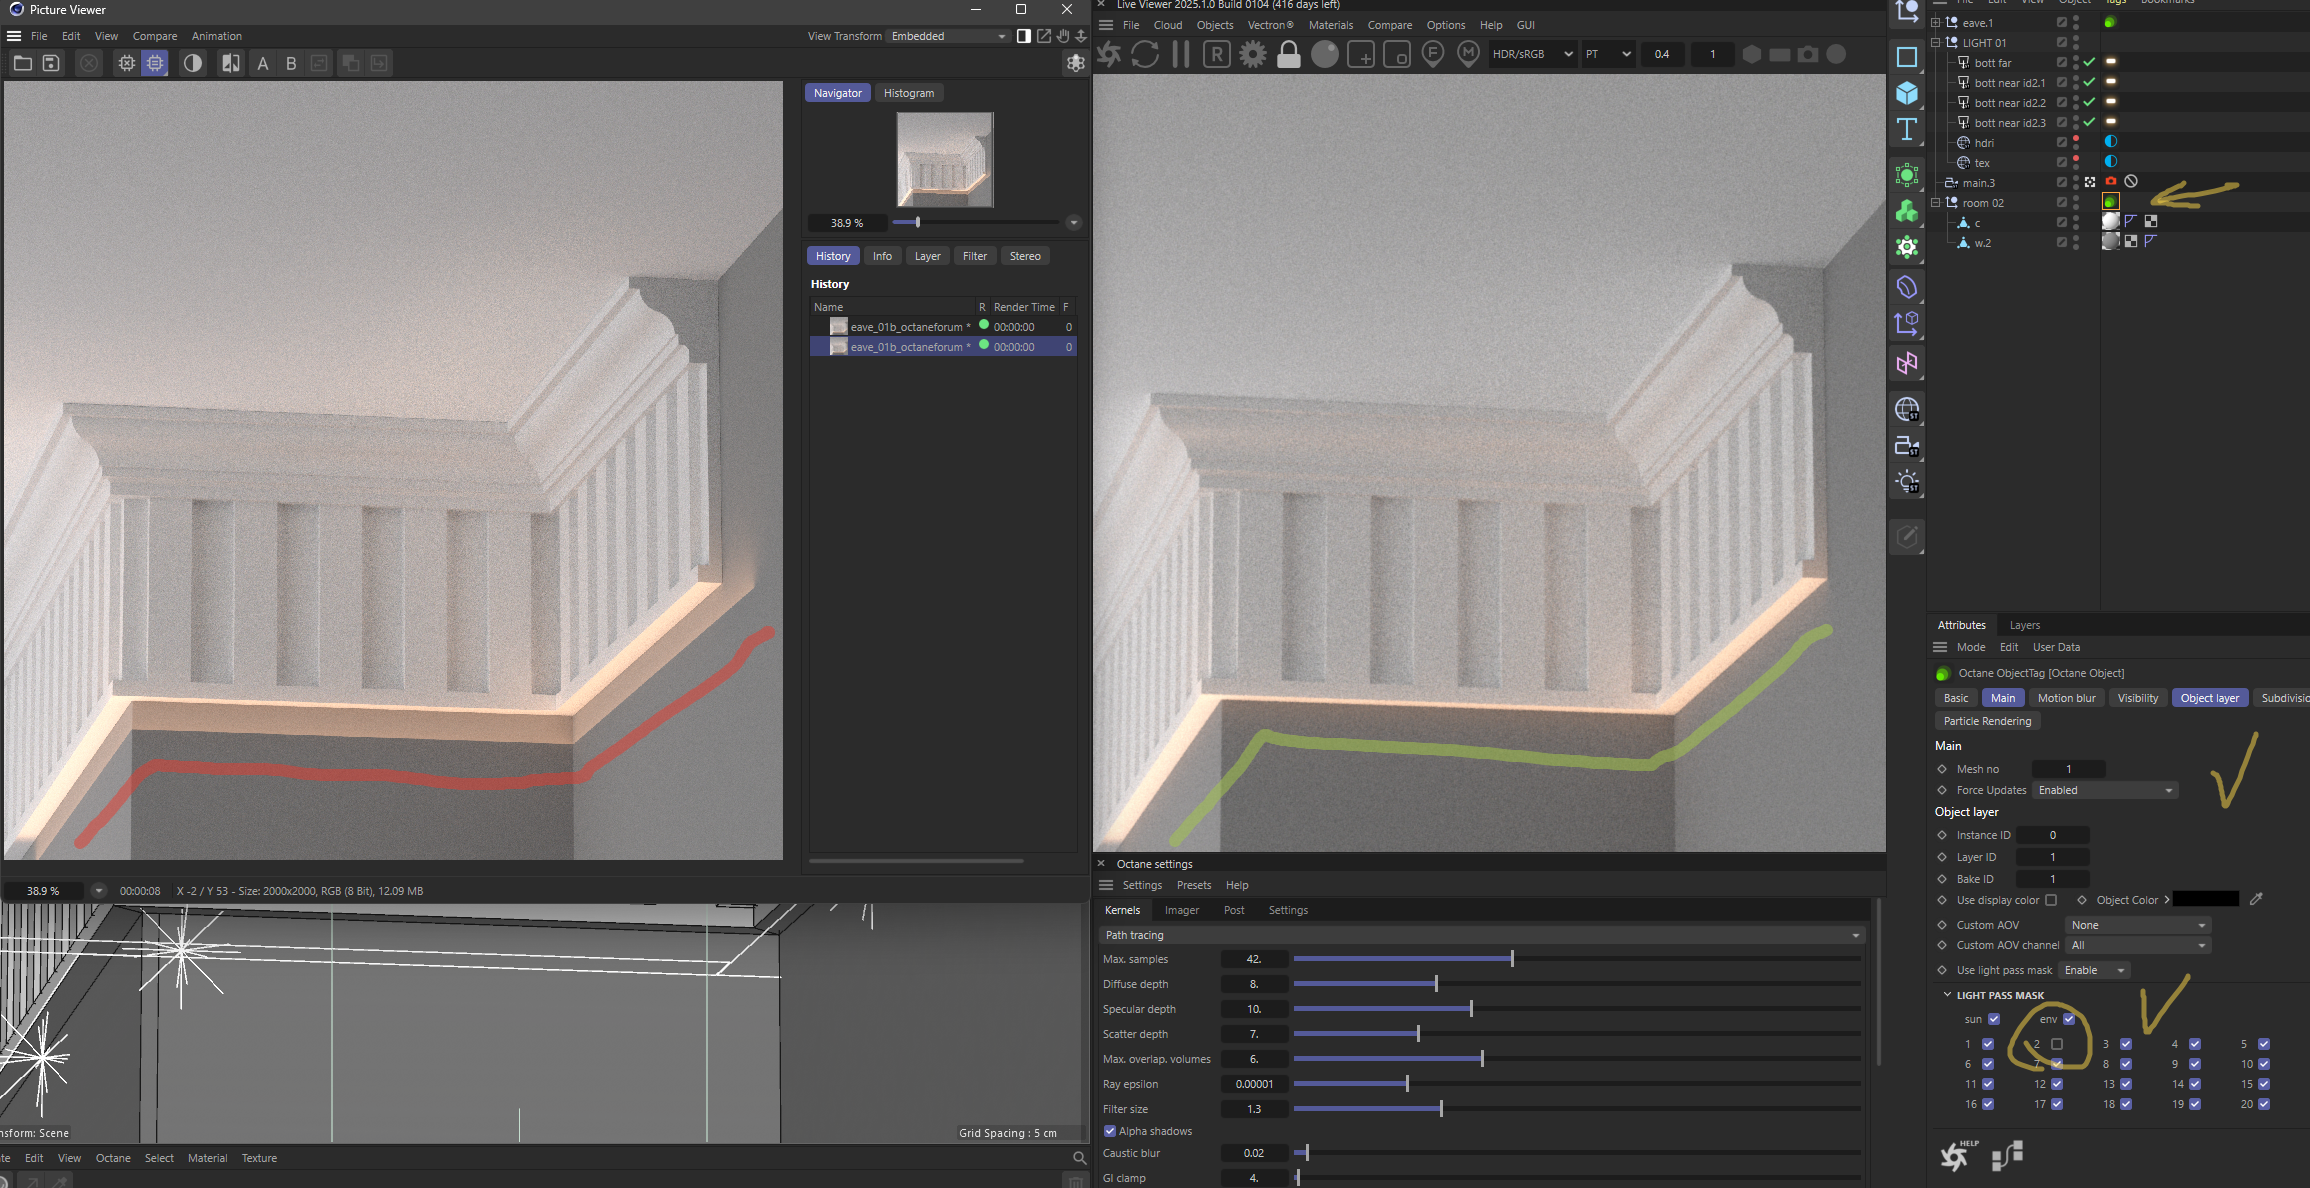Open the Path tracing kernel dropdown
Screen dimensions: 2310x1188
pos(1480,935)
